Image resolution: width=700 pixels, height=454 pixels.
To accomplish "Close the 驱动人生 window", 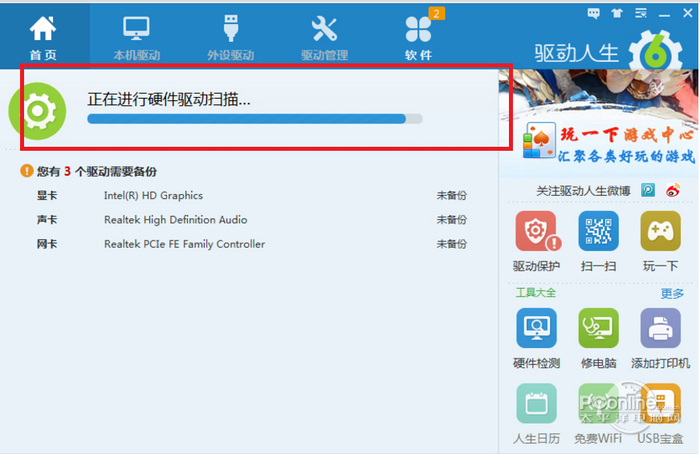I will tap(688, 13).
